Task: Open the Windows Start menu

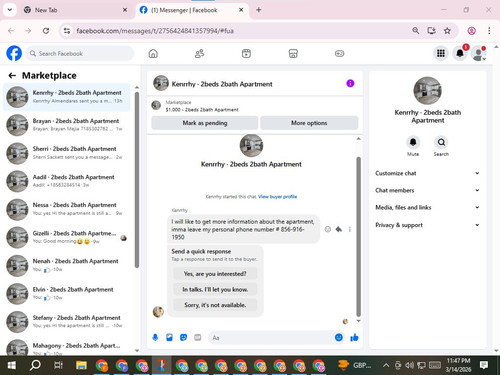Action: click(12, 365)
